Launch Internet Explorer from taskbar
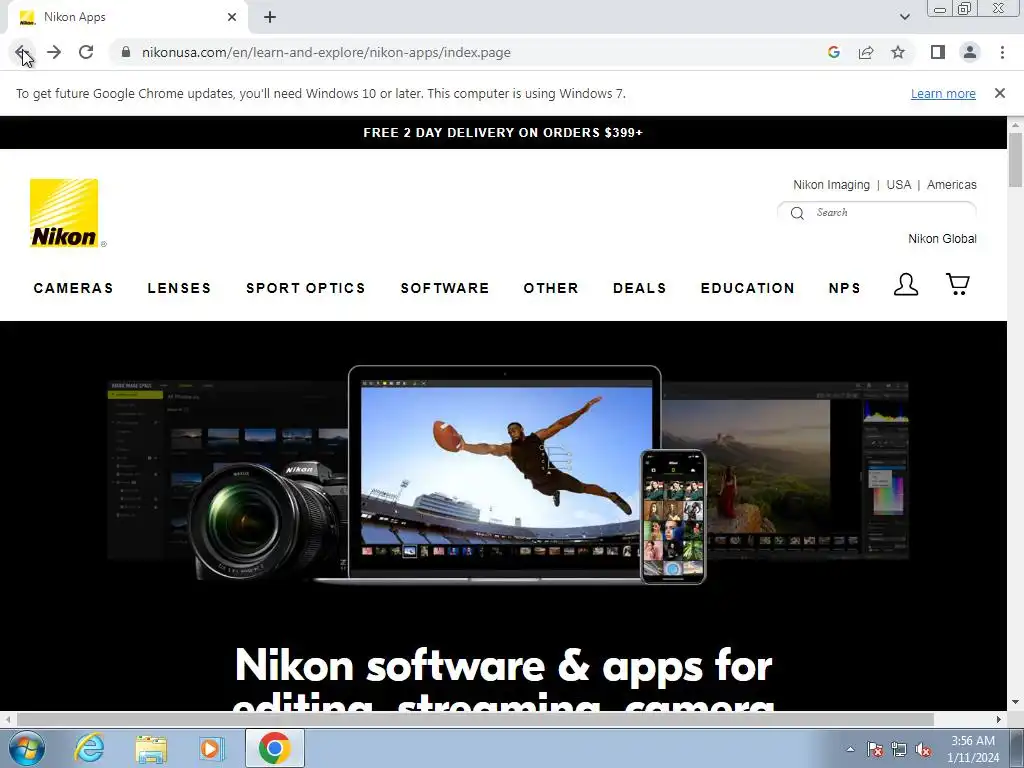 pyautogui.click(x=89, y=748)
